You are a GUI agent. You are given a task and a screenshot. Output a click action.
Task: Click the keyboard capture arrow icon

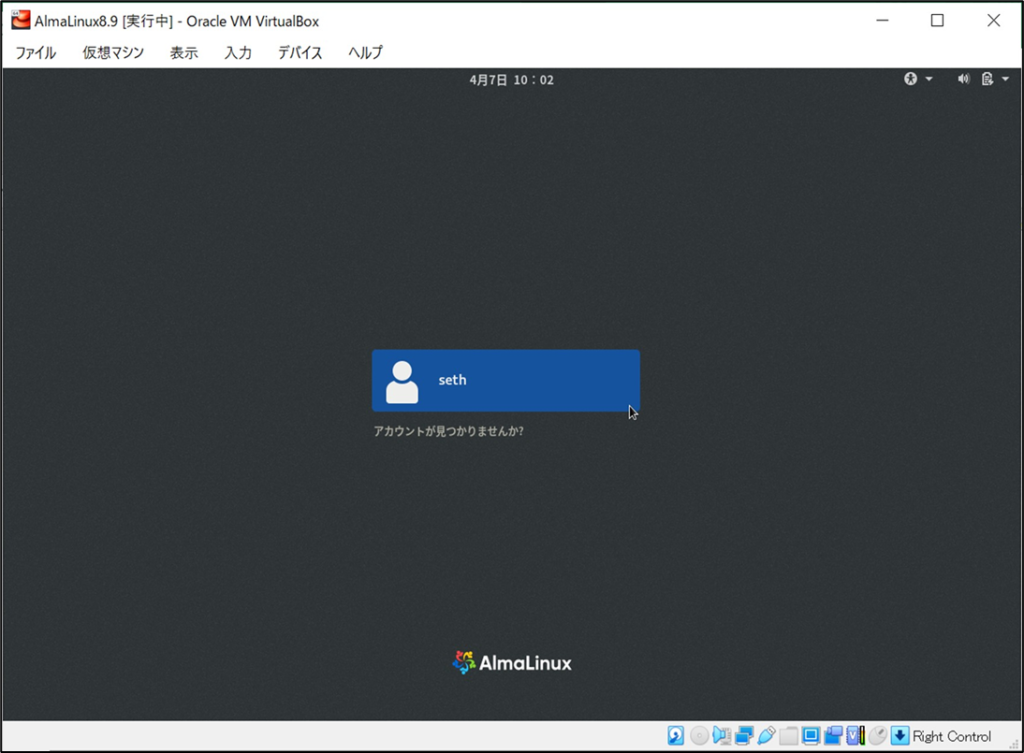pos(900,736)
